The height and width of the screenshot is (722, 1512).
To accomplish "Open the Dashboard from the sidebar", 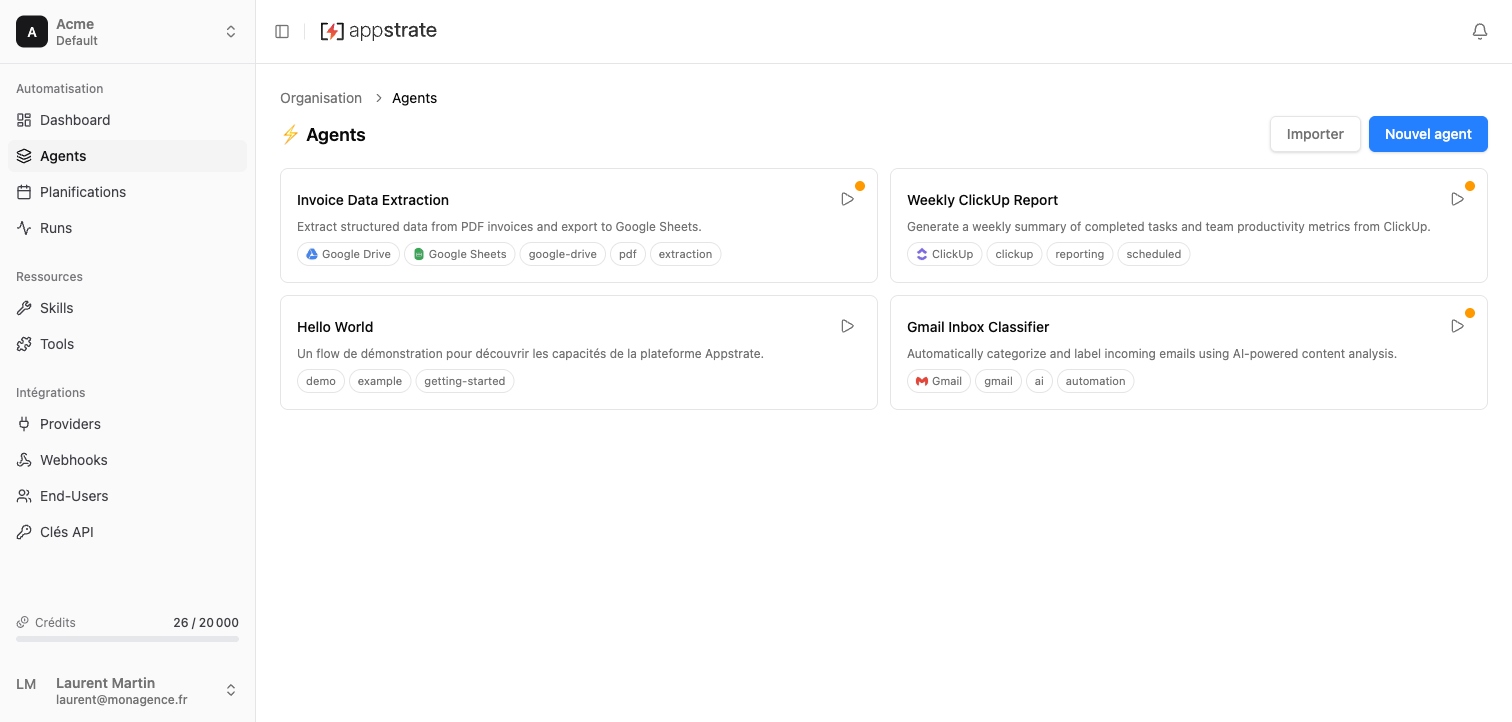I will point(73,120).
